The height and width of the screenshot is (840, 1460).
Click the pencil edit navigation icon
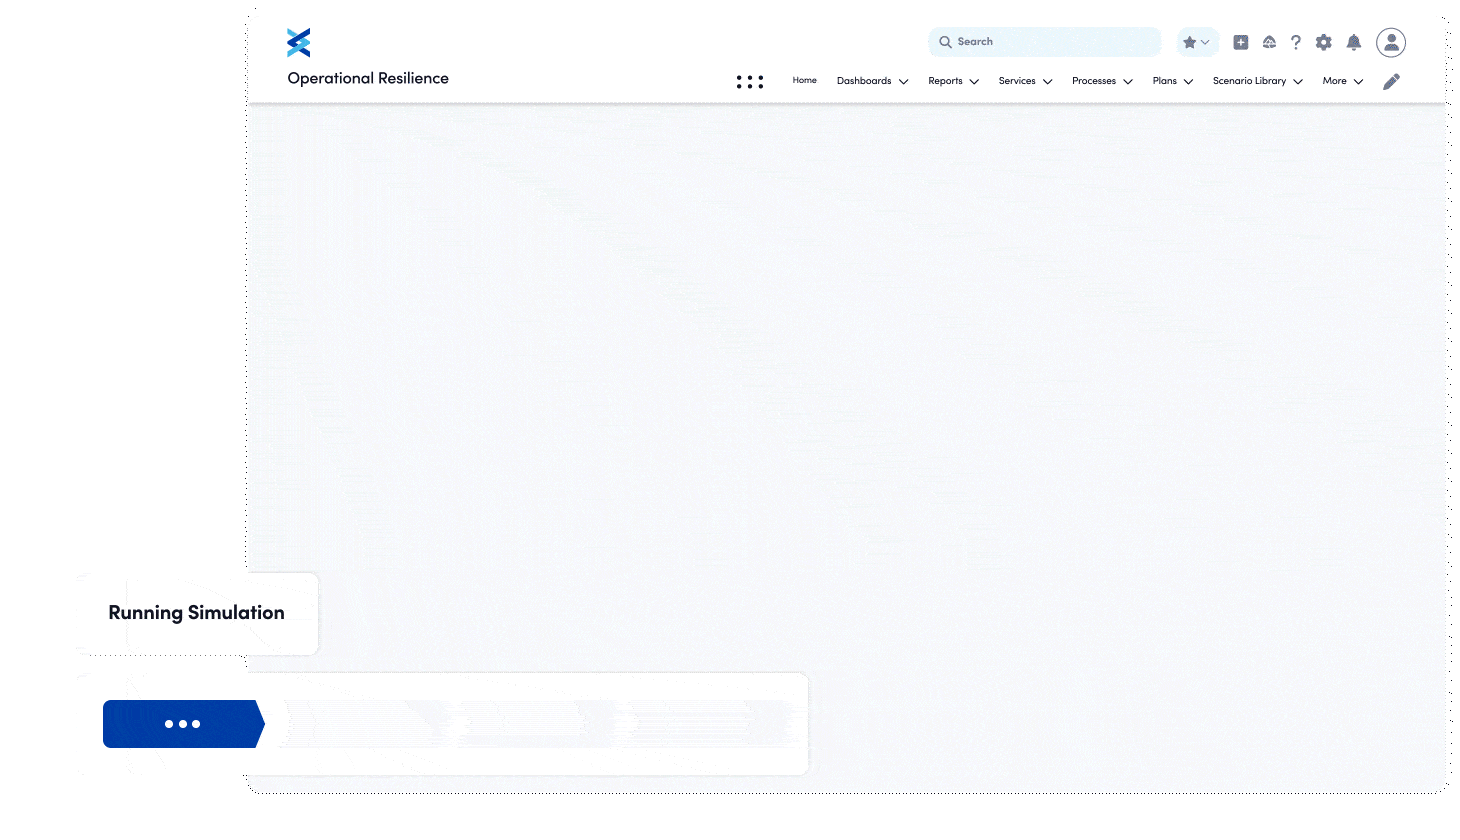(1391, 82)
